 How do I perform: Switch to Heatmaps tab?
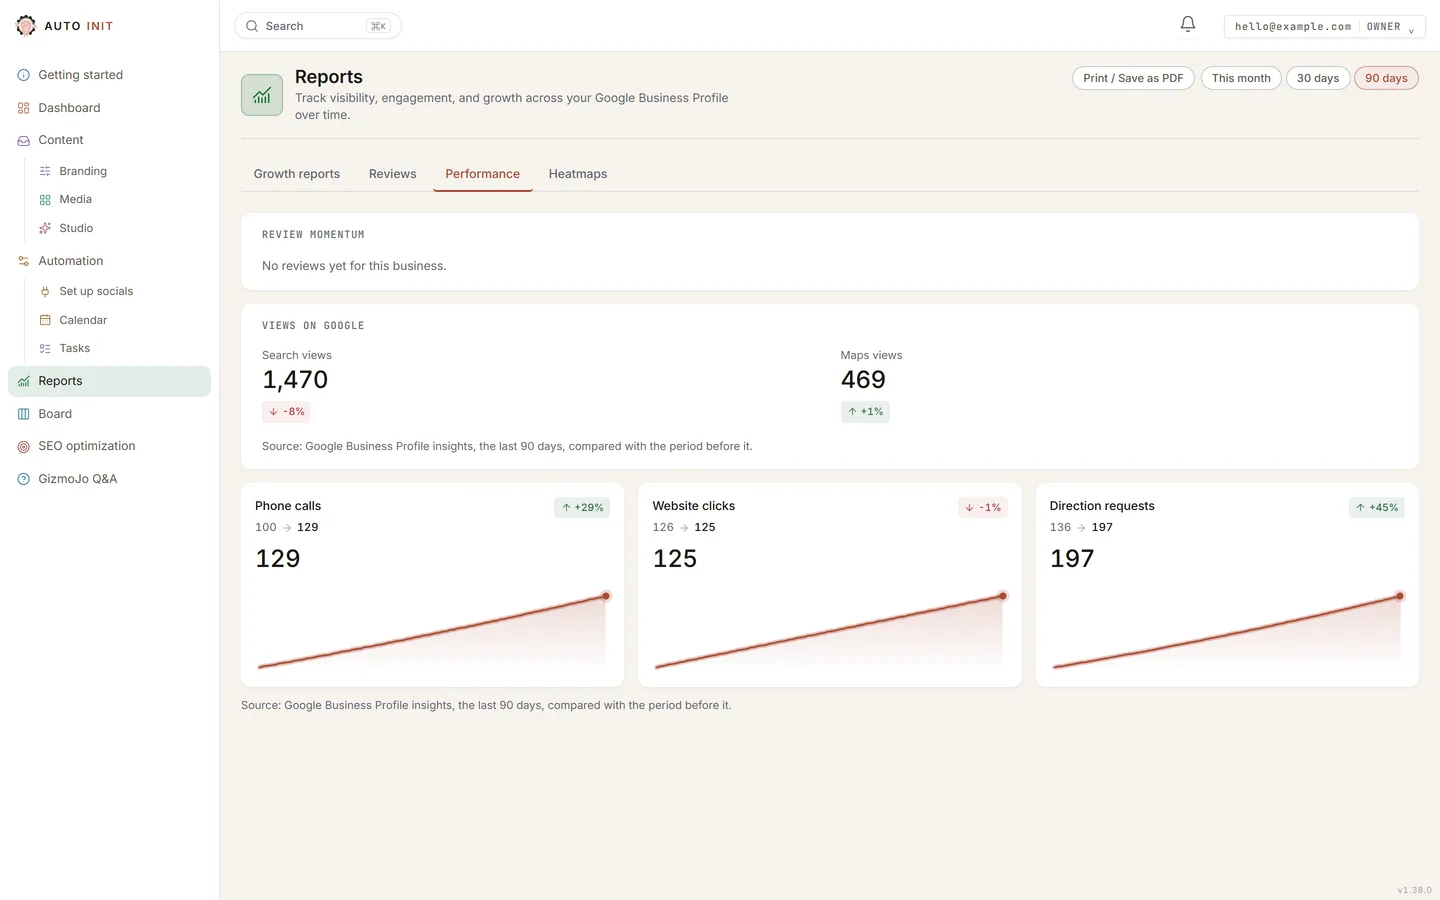point(578,174)
